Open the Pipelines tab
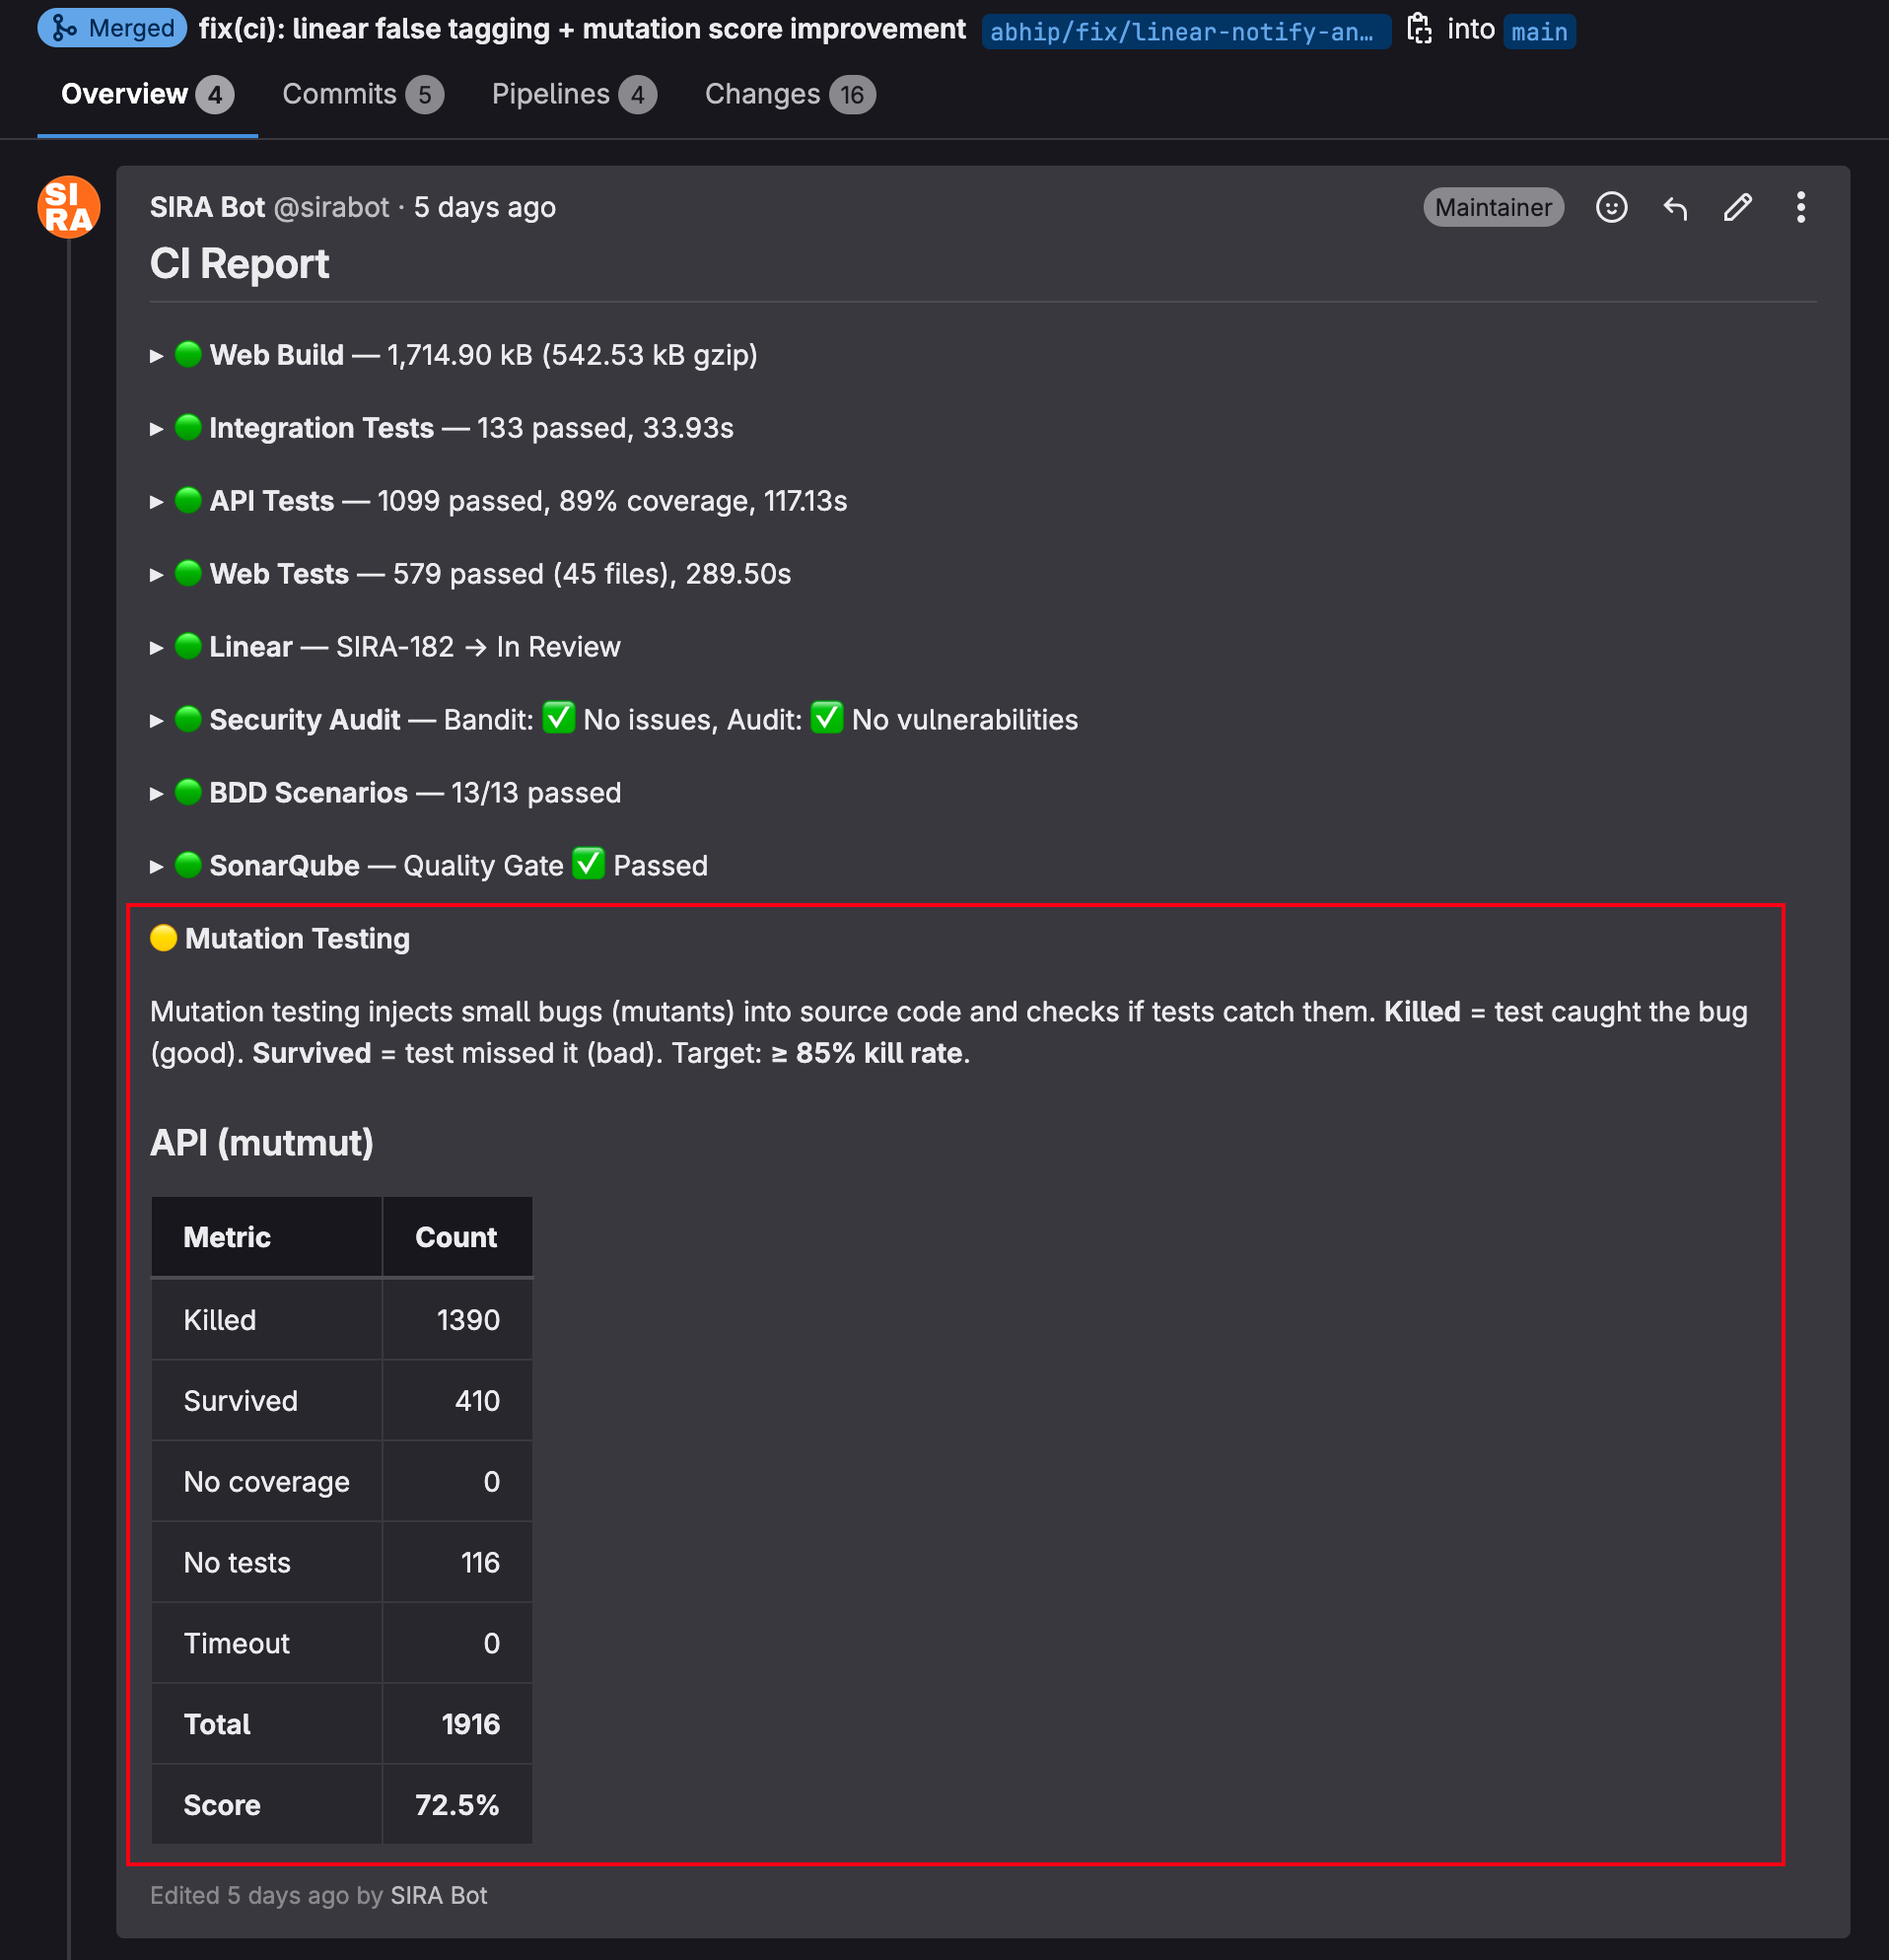The height and width of the screenshot is (1960, 1889). coord(551,93)
